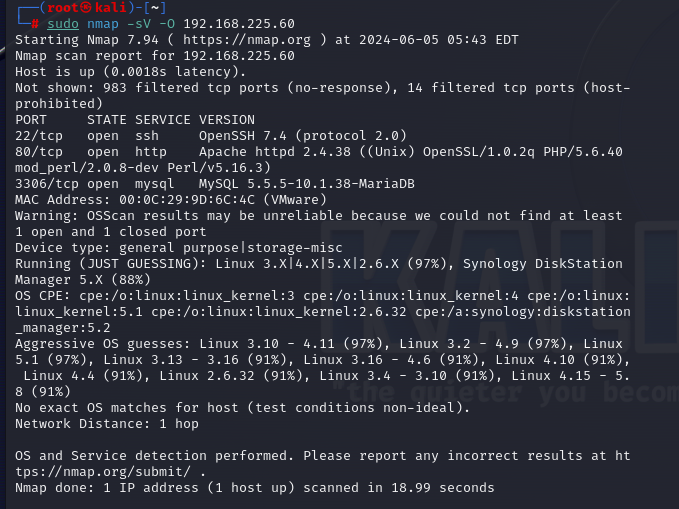Click the red root username in the prompt

(x=63, y=8)
